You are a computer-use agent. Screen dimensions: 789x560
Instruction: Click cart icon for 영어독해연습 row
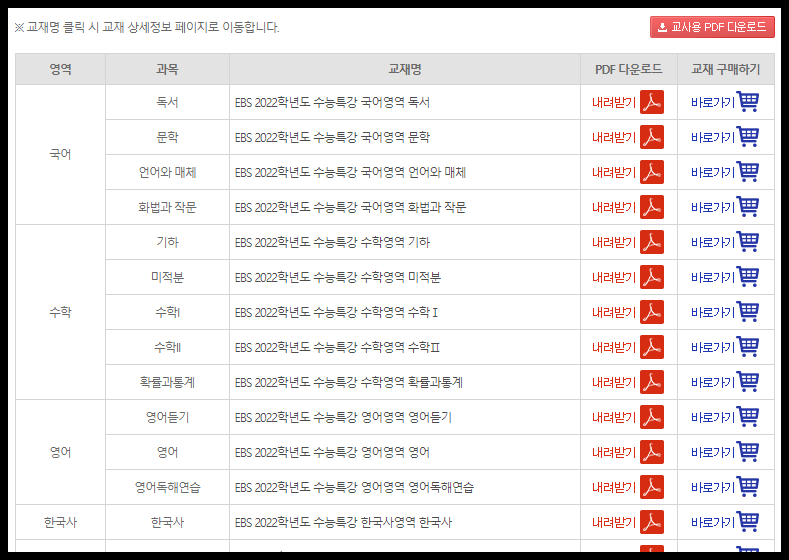747,486
